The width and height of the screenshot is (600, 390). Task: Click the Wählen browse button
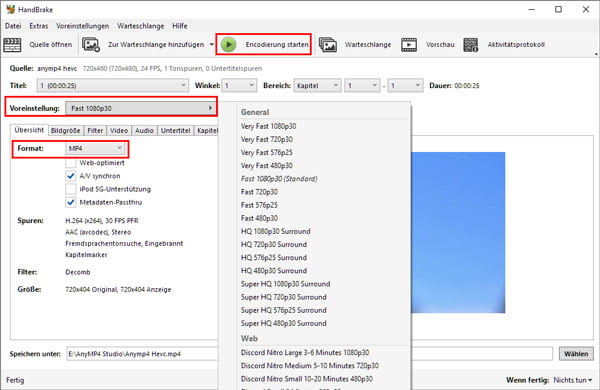tap(576, 354)
